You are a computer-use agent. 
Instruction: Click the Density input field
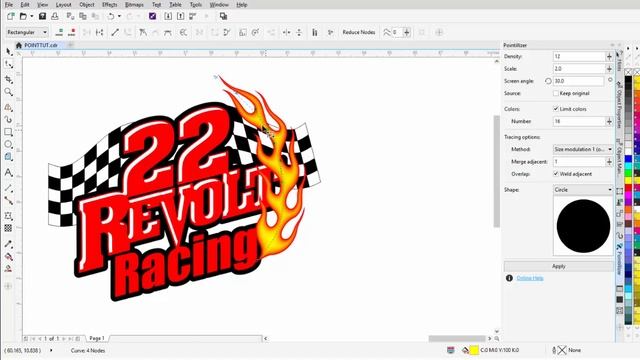(x=579, y=56)
